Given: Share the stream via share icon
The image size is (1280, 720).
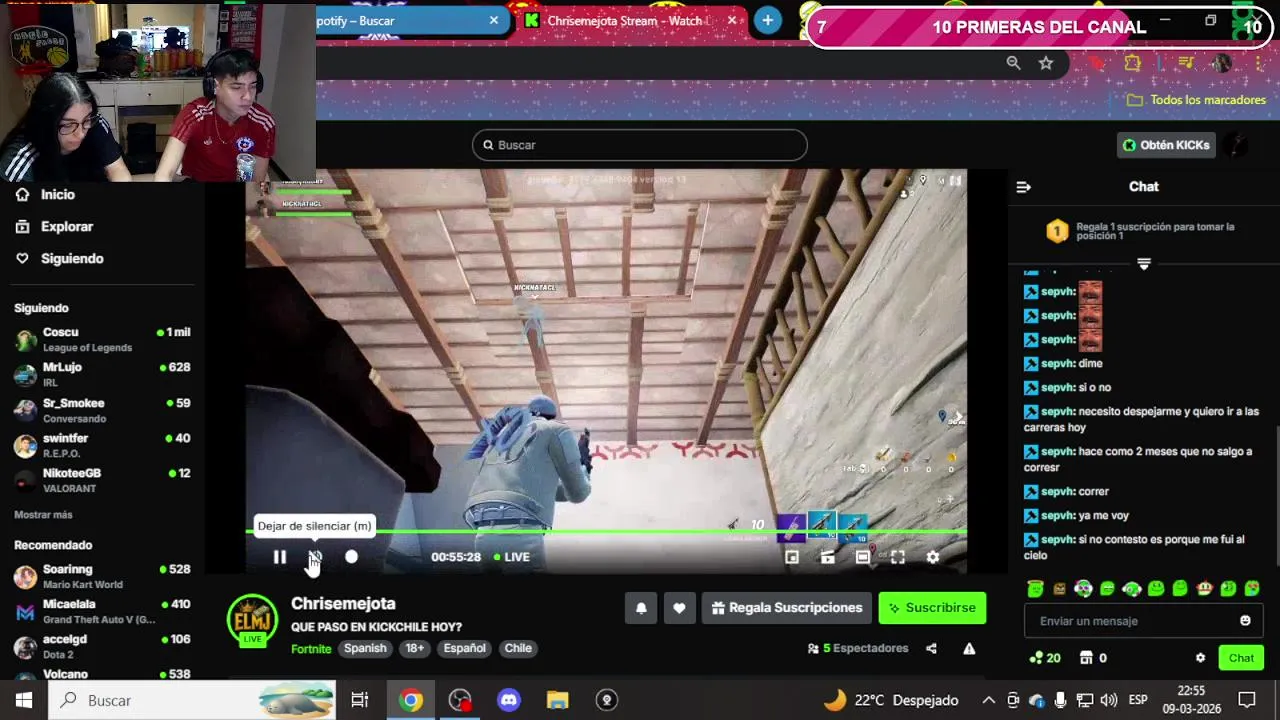Looking at the screenshot, I should click(x=931, y=648).
